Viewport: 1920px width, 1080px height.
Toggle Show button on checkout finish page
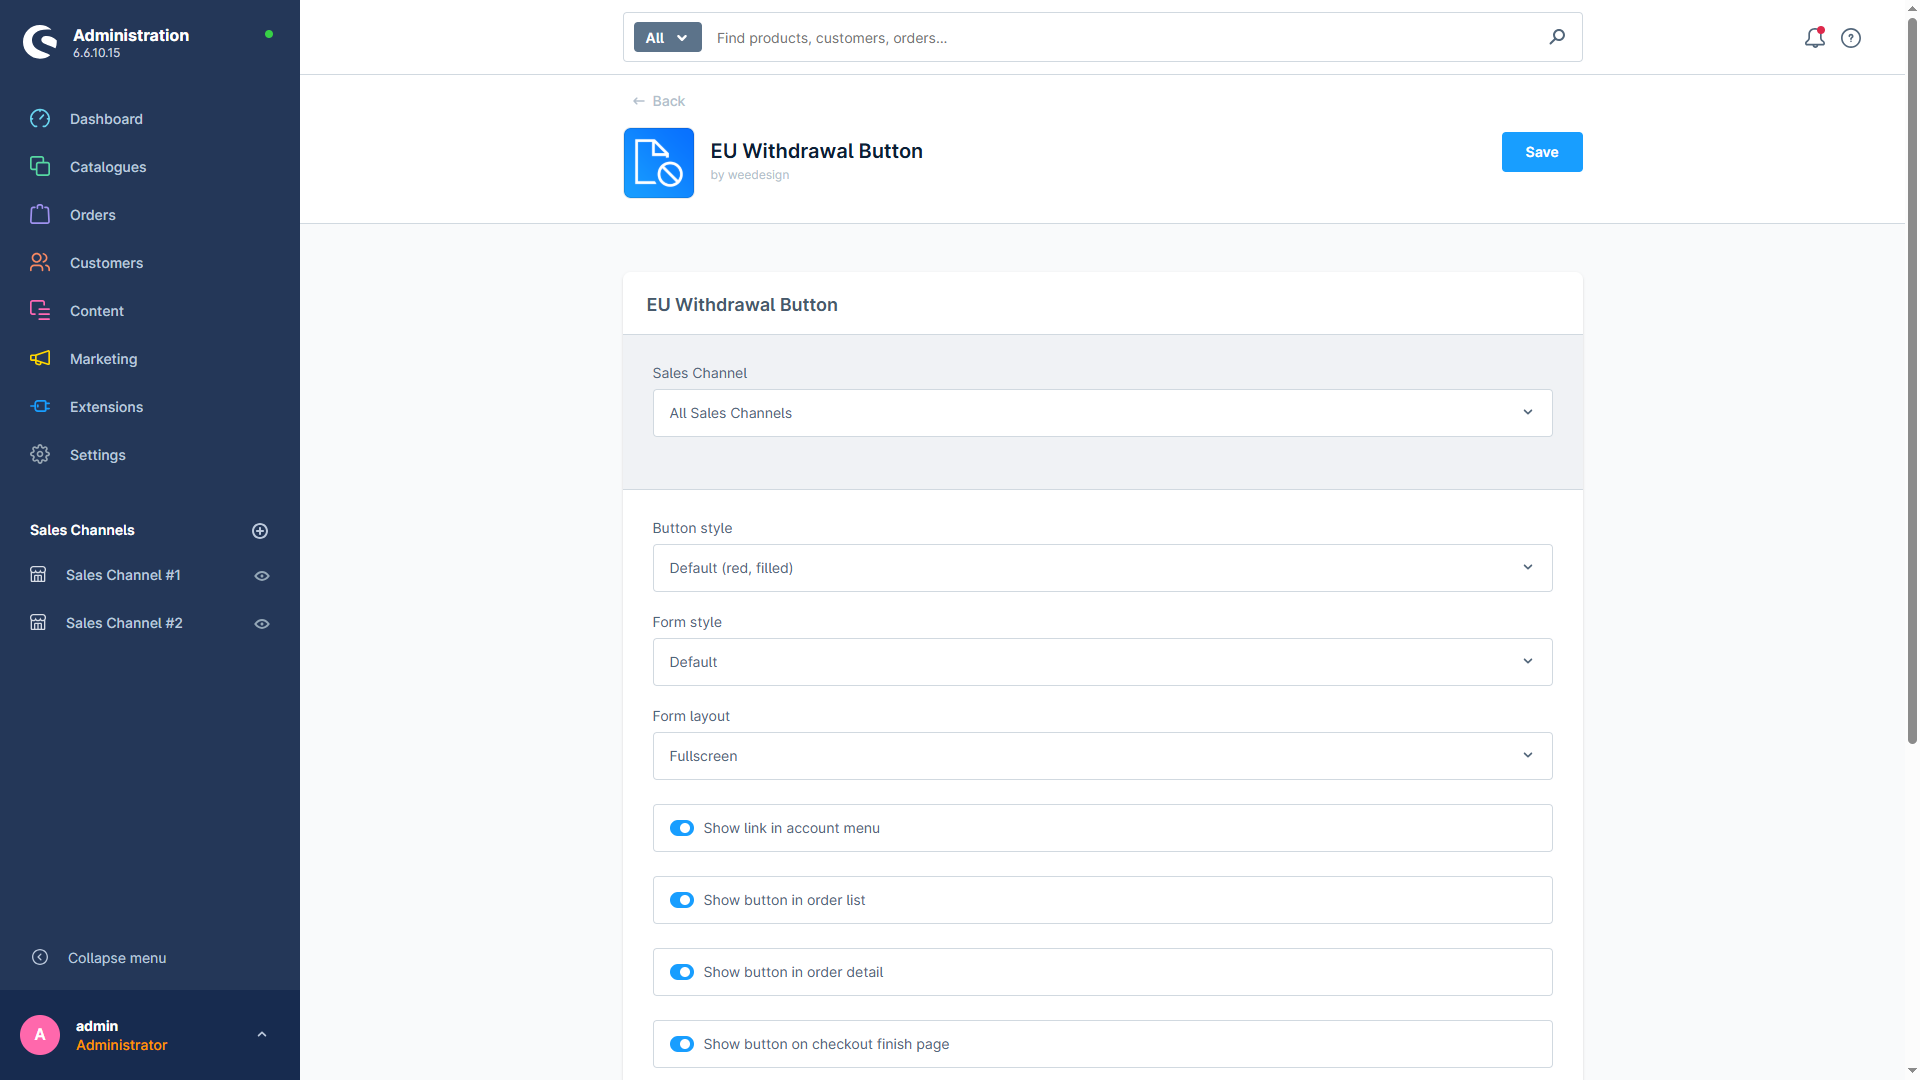click(682, 1044)
